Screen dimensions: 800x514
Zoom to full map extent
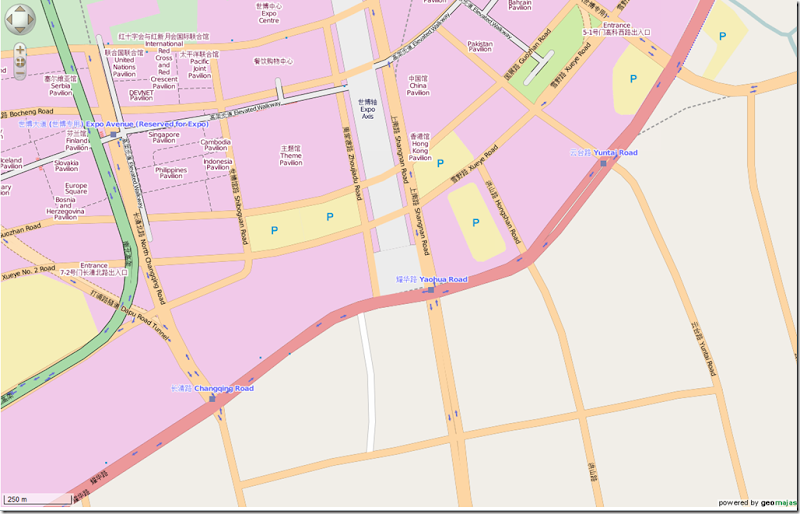pyautogui.click(x=20, y=62)
